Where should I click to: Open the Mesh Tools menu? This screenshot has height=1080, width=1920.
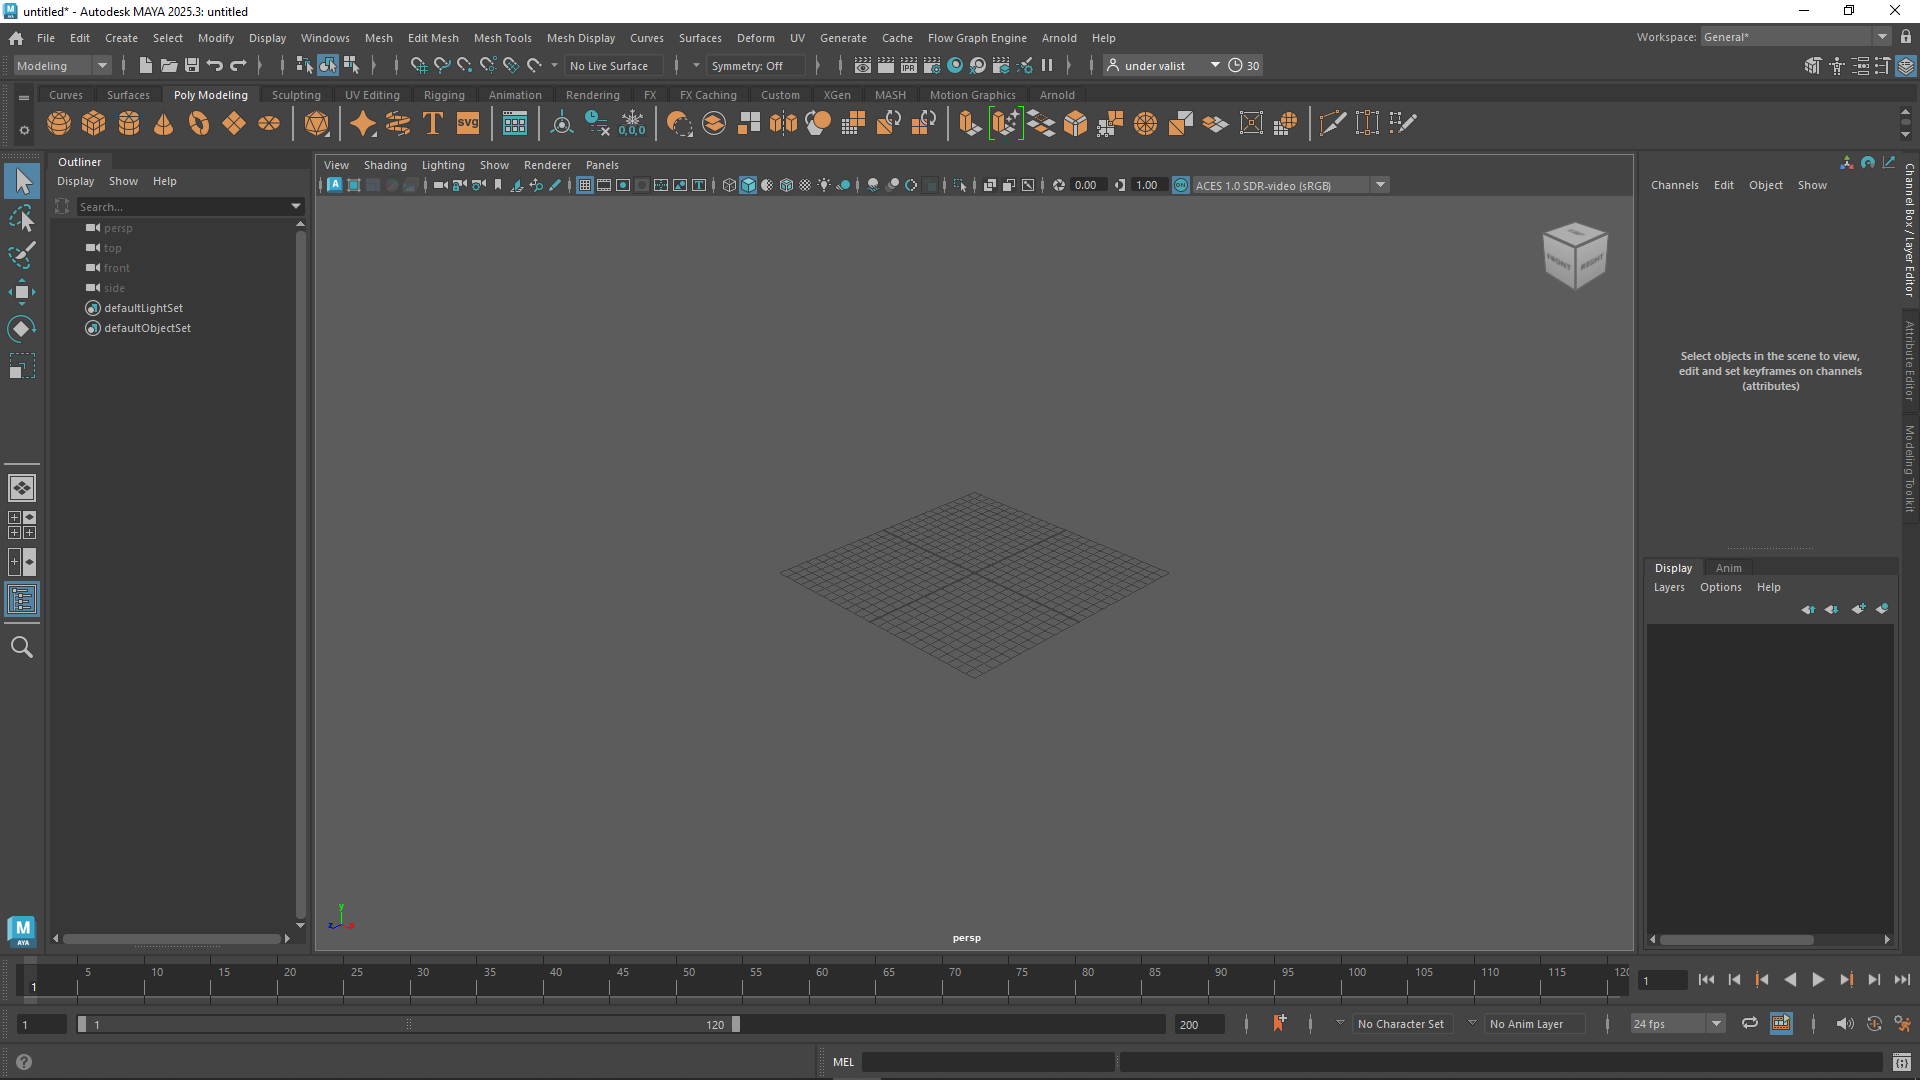[x=502, y=38]
